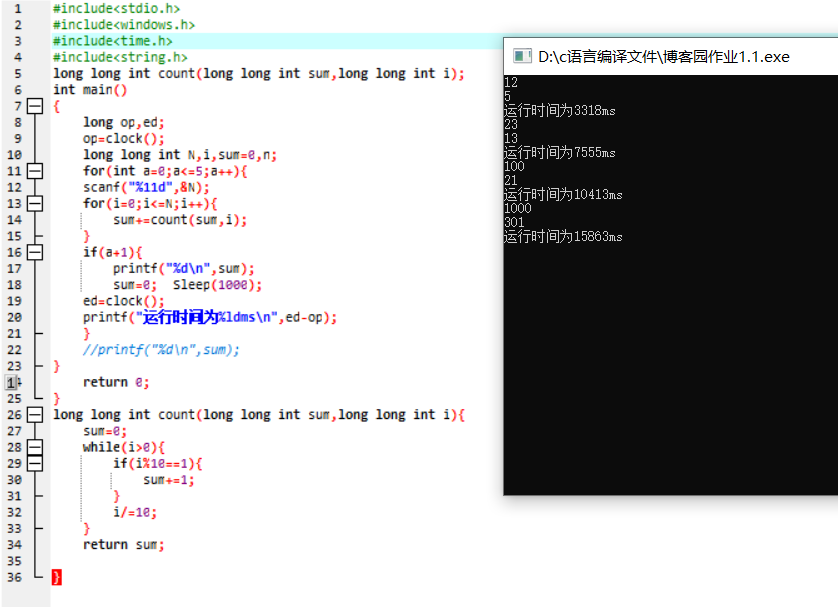Place cursor on #include<windows.h> line
Image resolution: width=838 pixels, height=607 pixels.
[x=124, y=25]
